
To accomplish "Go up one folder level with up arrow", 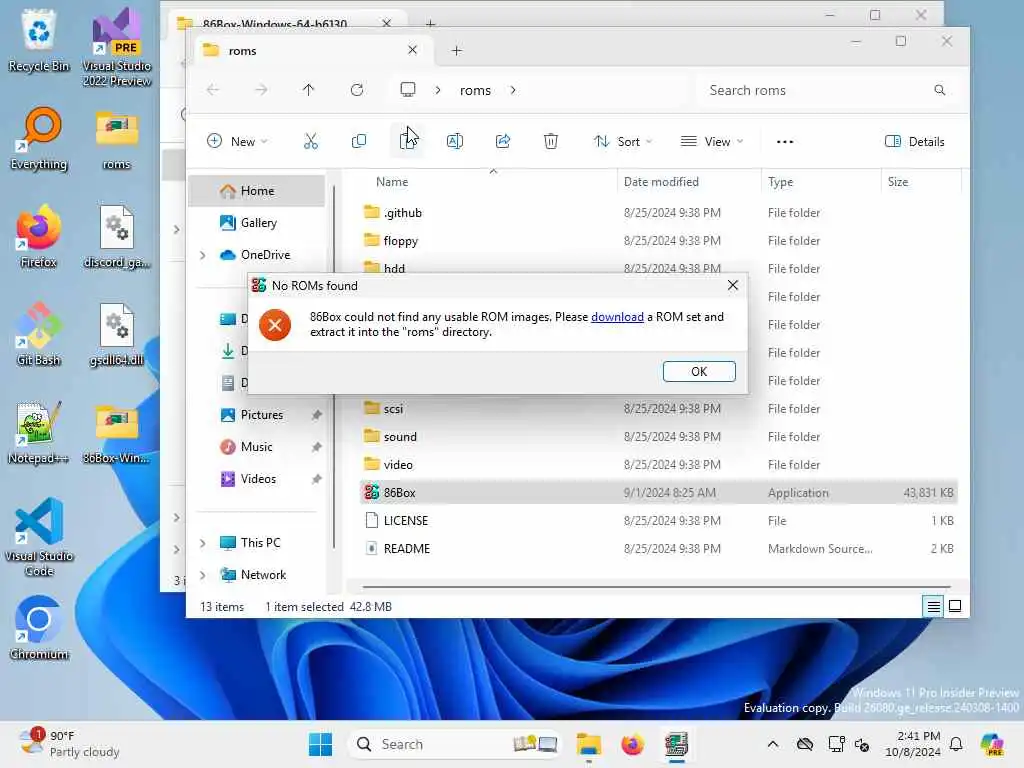I will tap(308, 90).
